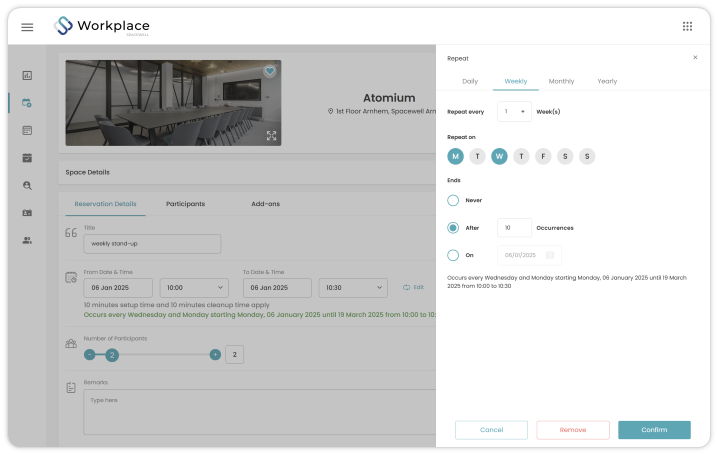Switch to the Monthly tab
The width and height of the screenshot is (718, 455).
561,81
